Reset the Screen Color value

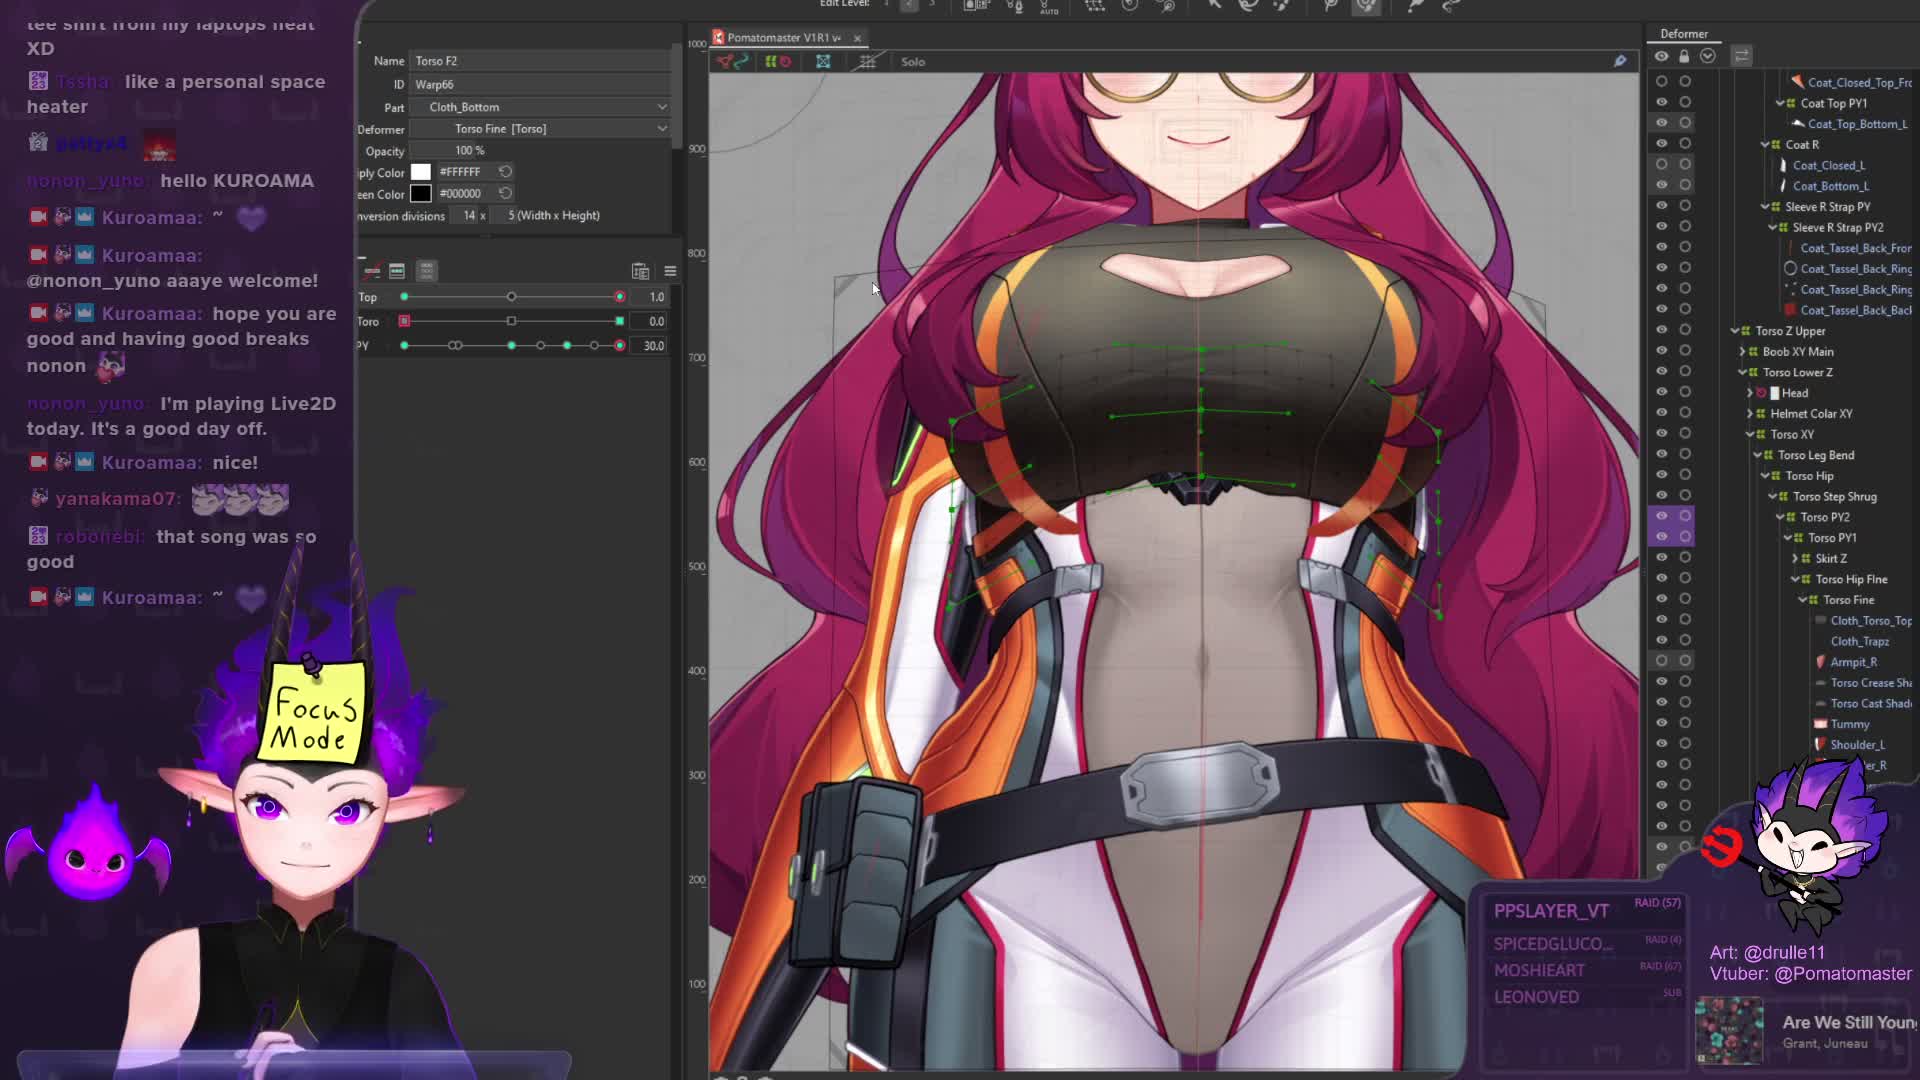[505, 194]
